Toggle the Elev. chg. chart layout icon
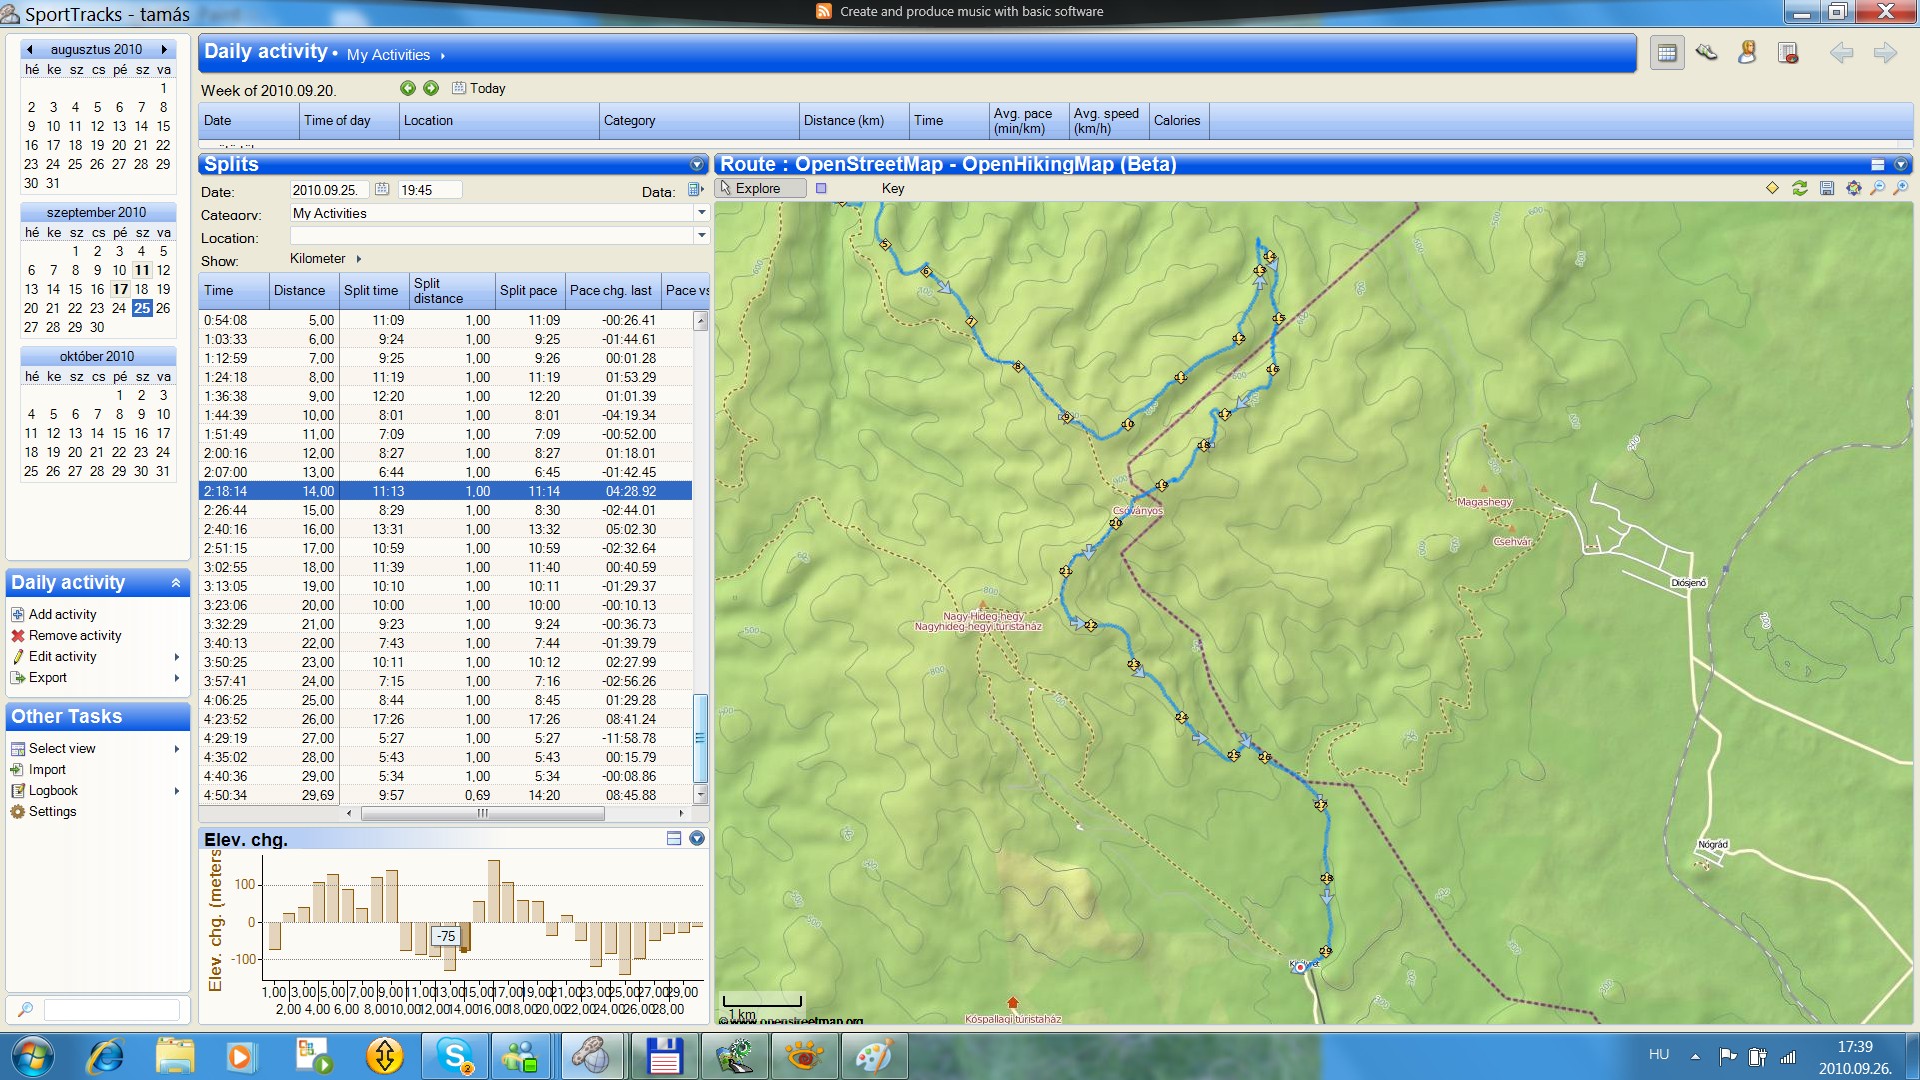 tap(674, 839)
